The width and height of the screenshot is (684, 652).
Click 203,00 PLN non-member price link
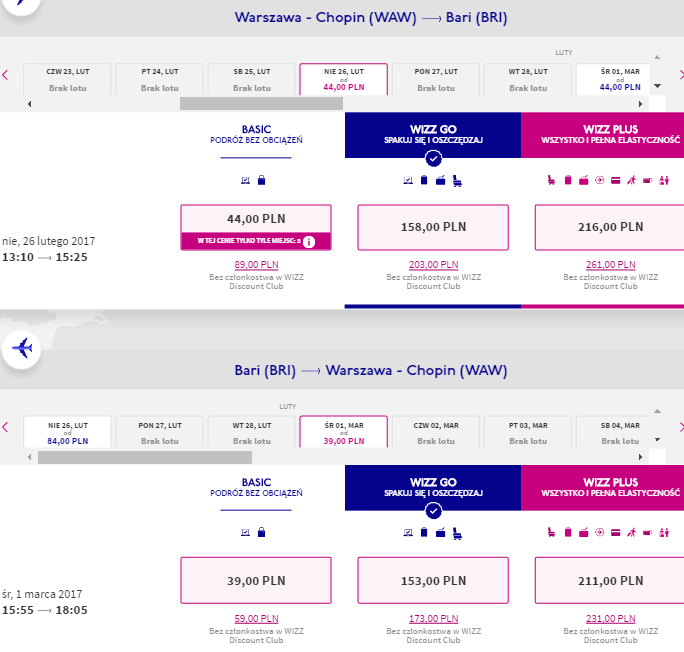pyautogui.click(x=434, y=265)
